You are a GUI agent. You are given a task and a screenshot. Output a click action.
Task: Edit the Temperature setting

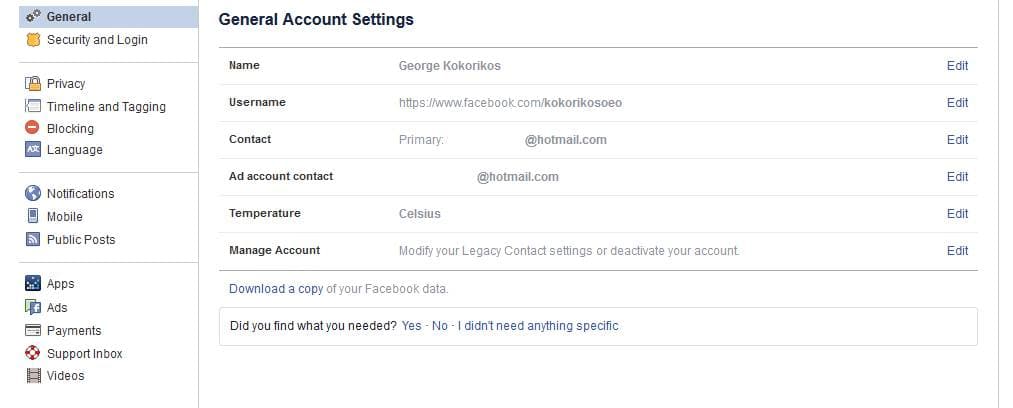957,214
